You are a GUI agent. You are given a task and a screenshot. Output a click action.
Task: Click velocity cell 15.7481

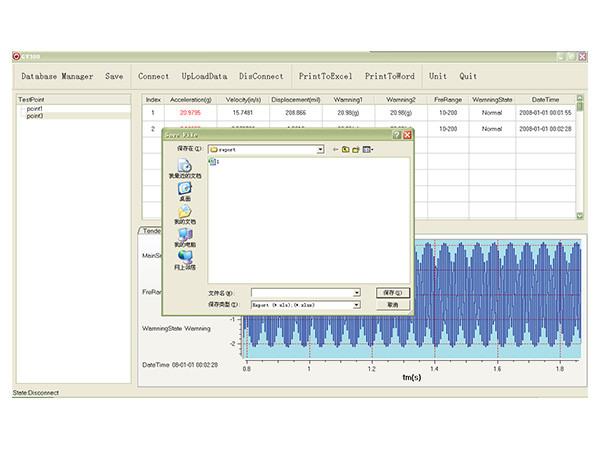tap(243, 112)
